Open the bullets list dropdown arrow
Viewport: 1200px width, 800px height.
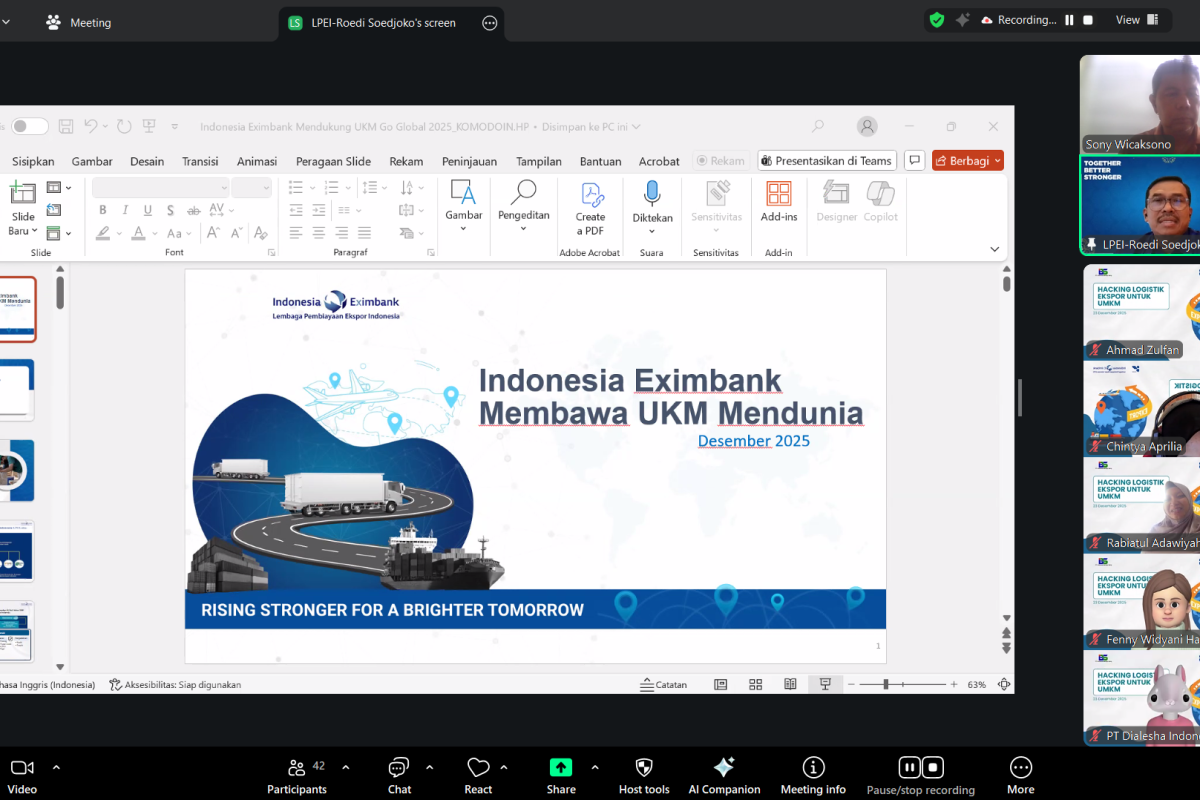[x=310, y=188]
